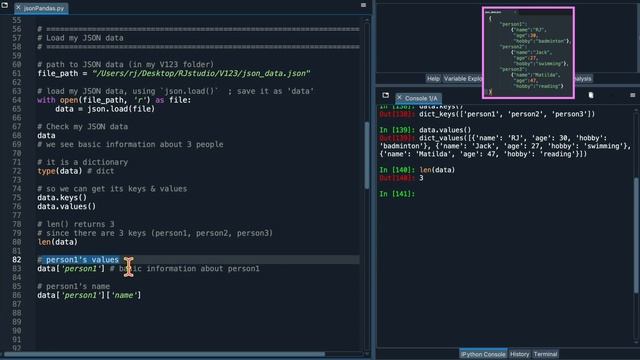Click the console's vertical scrollbar
Screen dimensions: 640x360
click(636, 235)
